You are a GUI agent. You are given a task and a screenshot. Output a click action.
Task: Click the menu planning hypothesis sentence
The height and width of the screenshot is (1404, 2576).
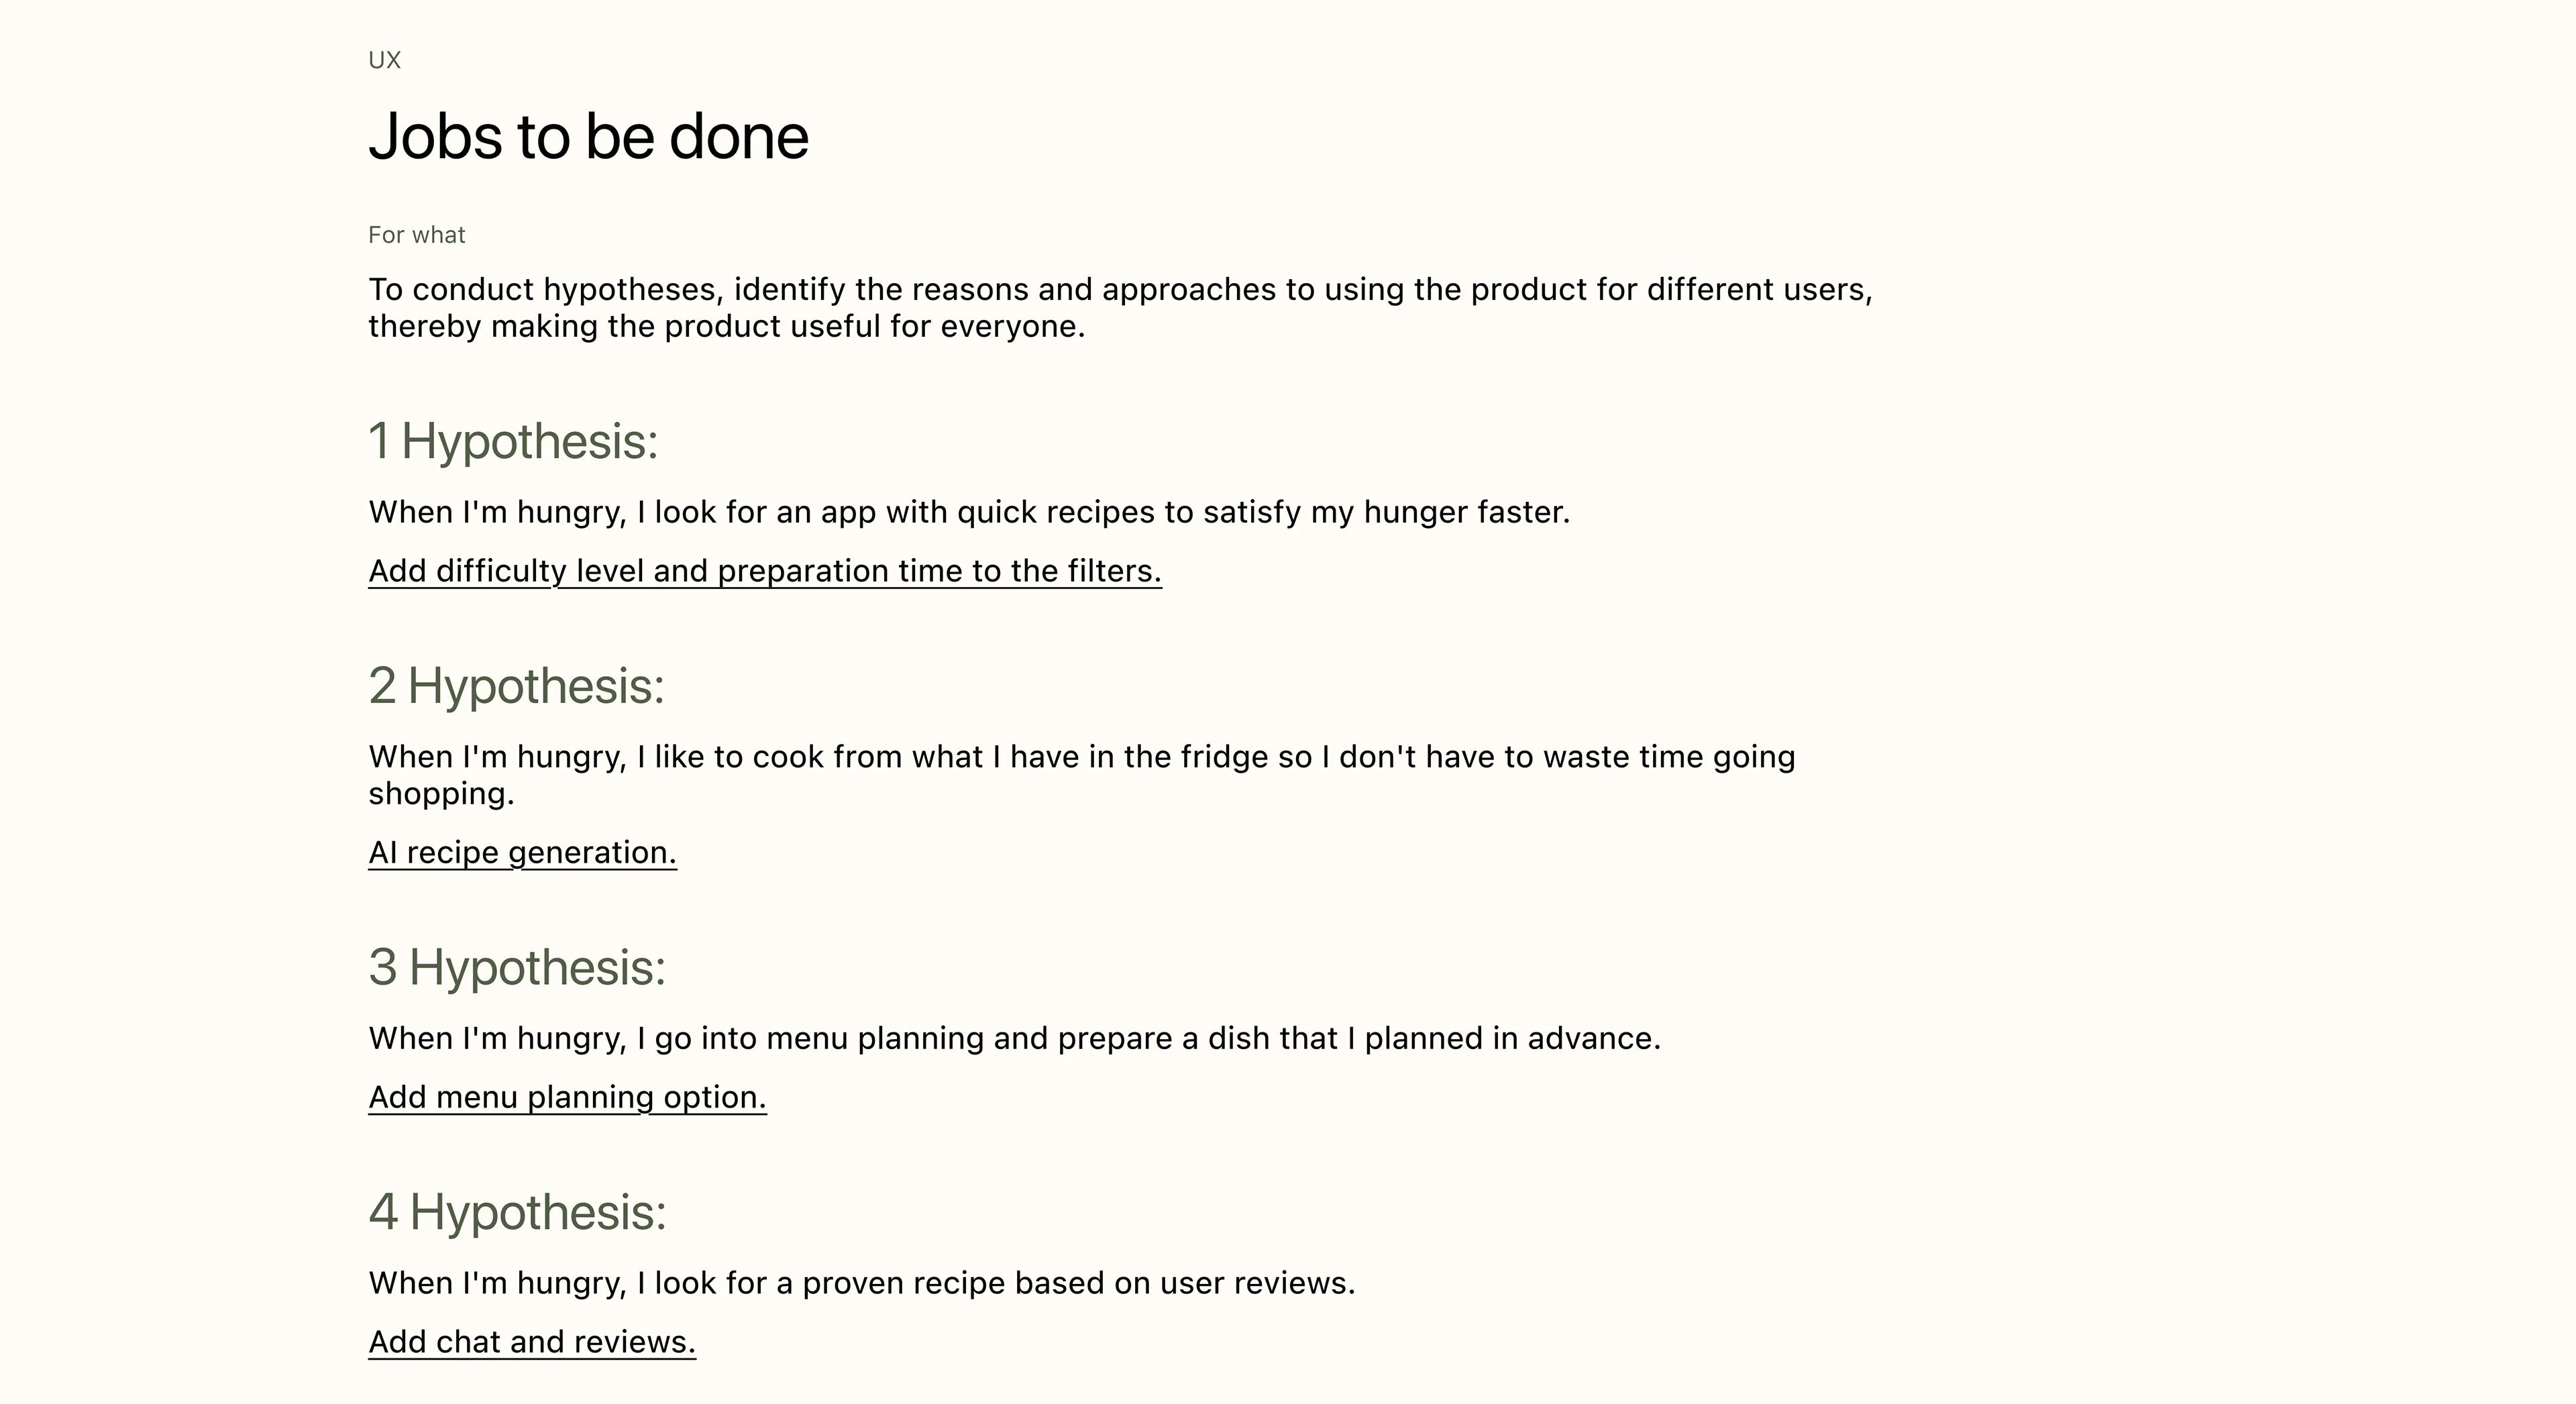point(1014,1038)
